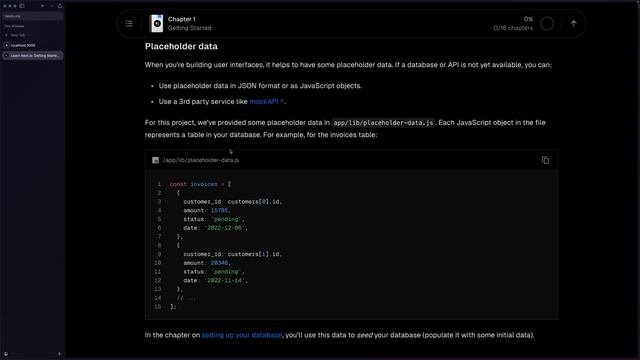640x360 pixels.
Task: Click customers[0].id in the code
Action: click(x=254, y=202)
